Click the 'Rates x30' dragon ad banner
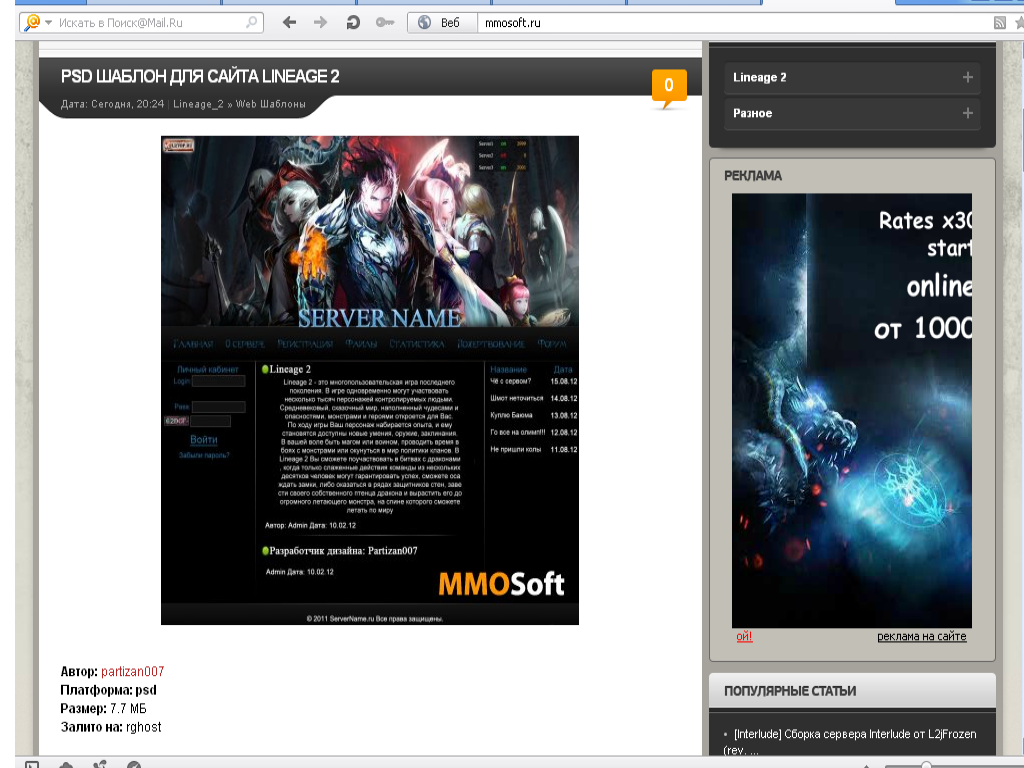 coord(852,410)
